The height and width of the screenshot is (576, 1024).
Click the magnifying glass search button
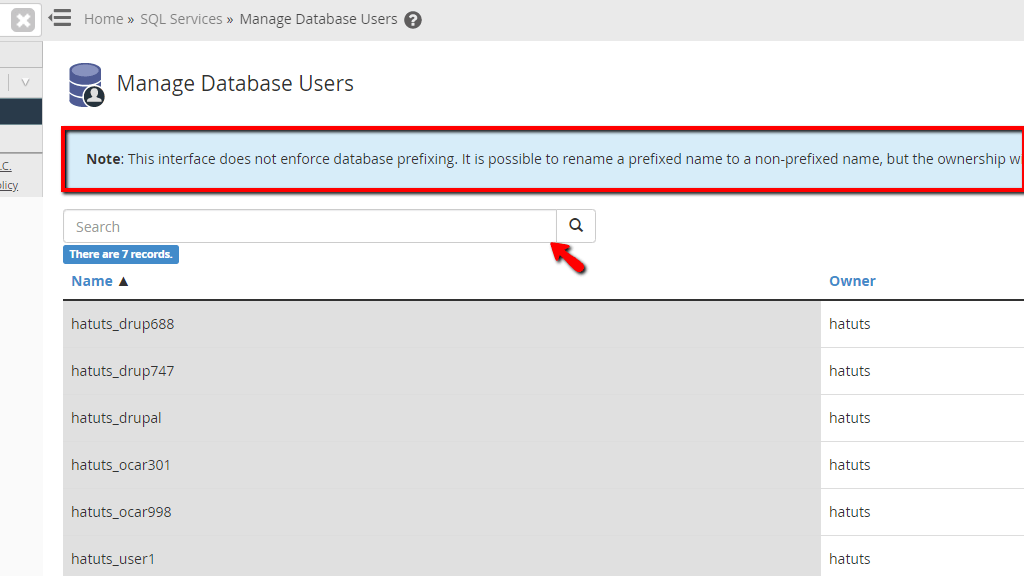pos(575,226)
